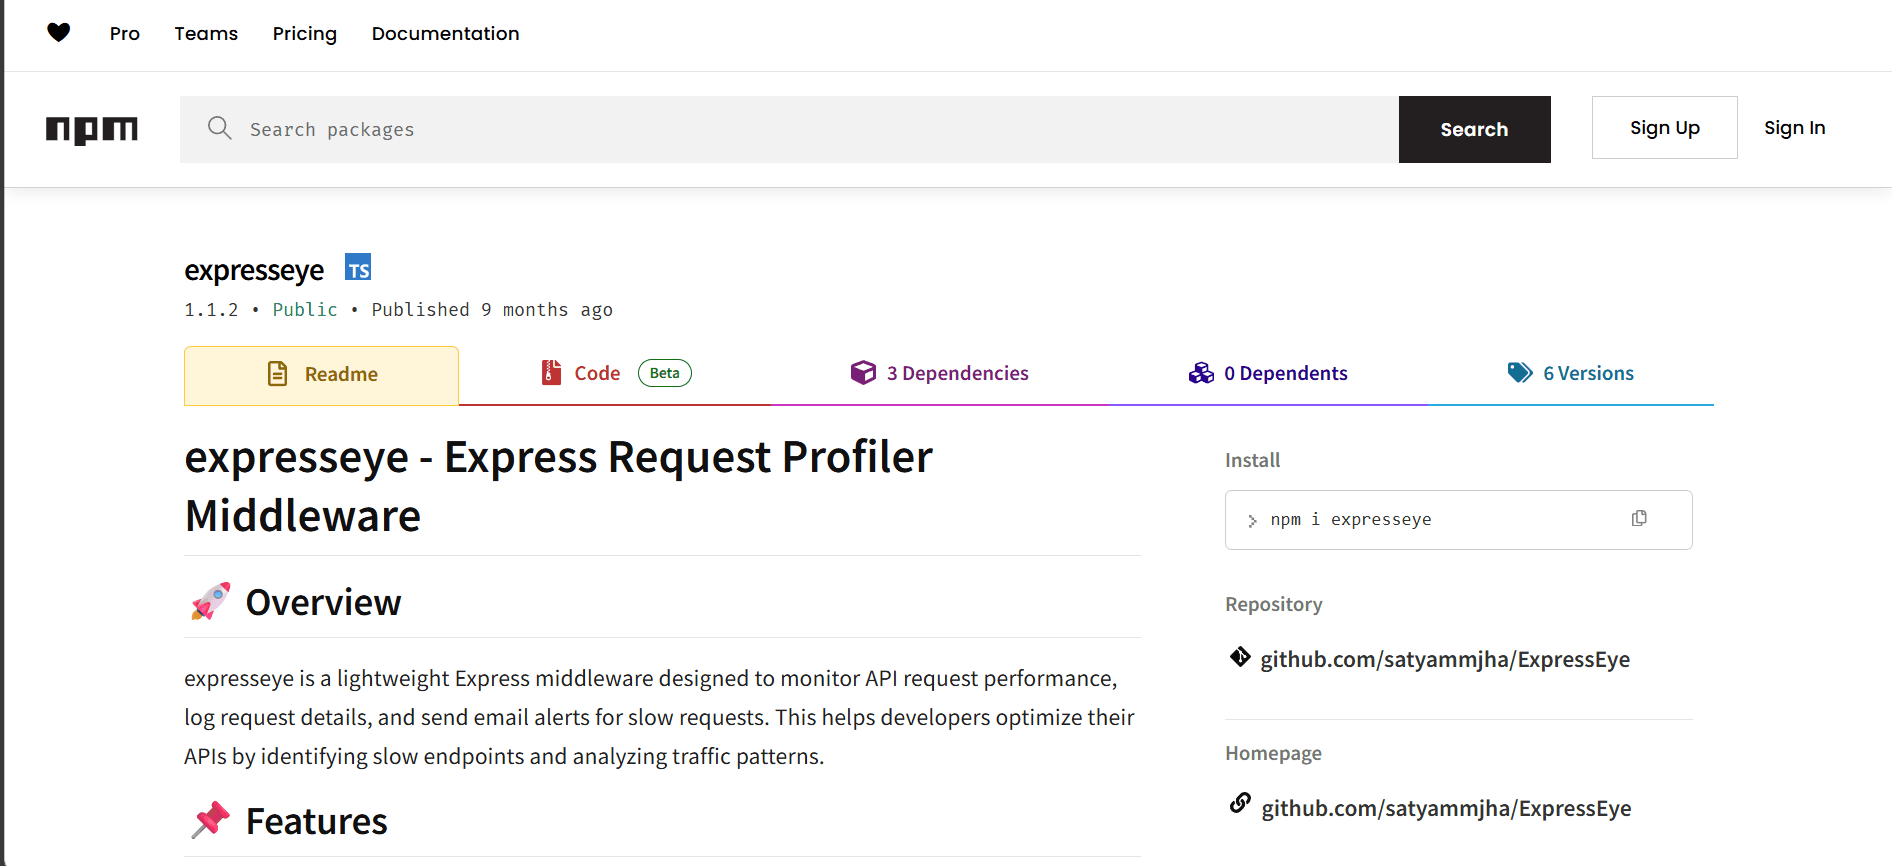The width and height of the screenshot is (1892, 866).
Task: Copy the npm install command
Action: point(1639,518)
